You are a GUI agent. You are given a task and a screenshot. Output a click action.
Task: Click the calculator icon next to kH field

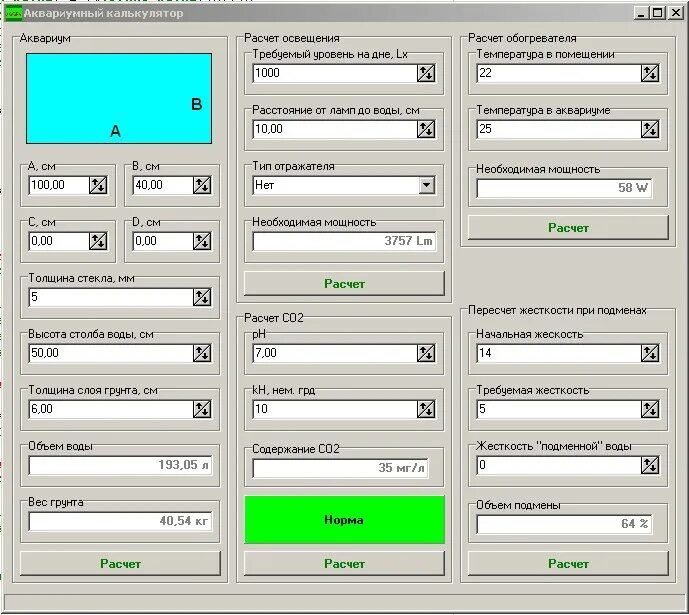tap(426, 409)
